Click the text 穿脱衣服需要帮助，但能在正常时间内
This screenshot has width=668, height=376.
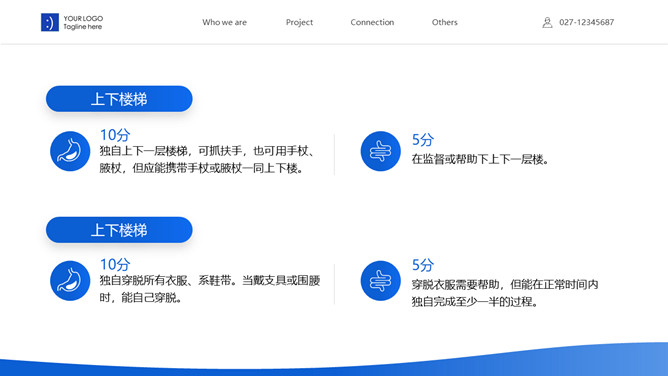tap(505, 284)
